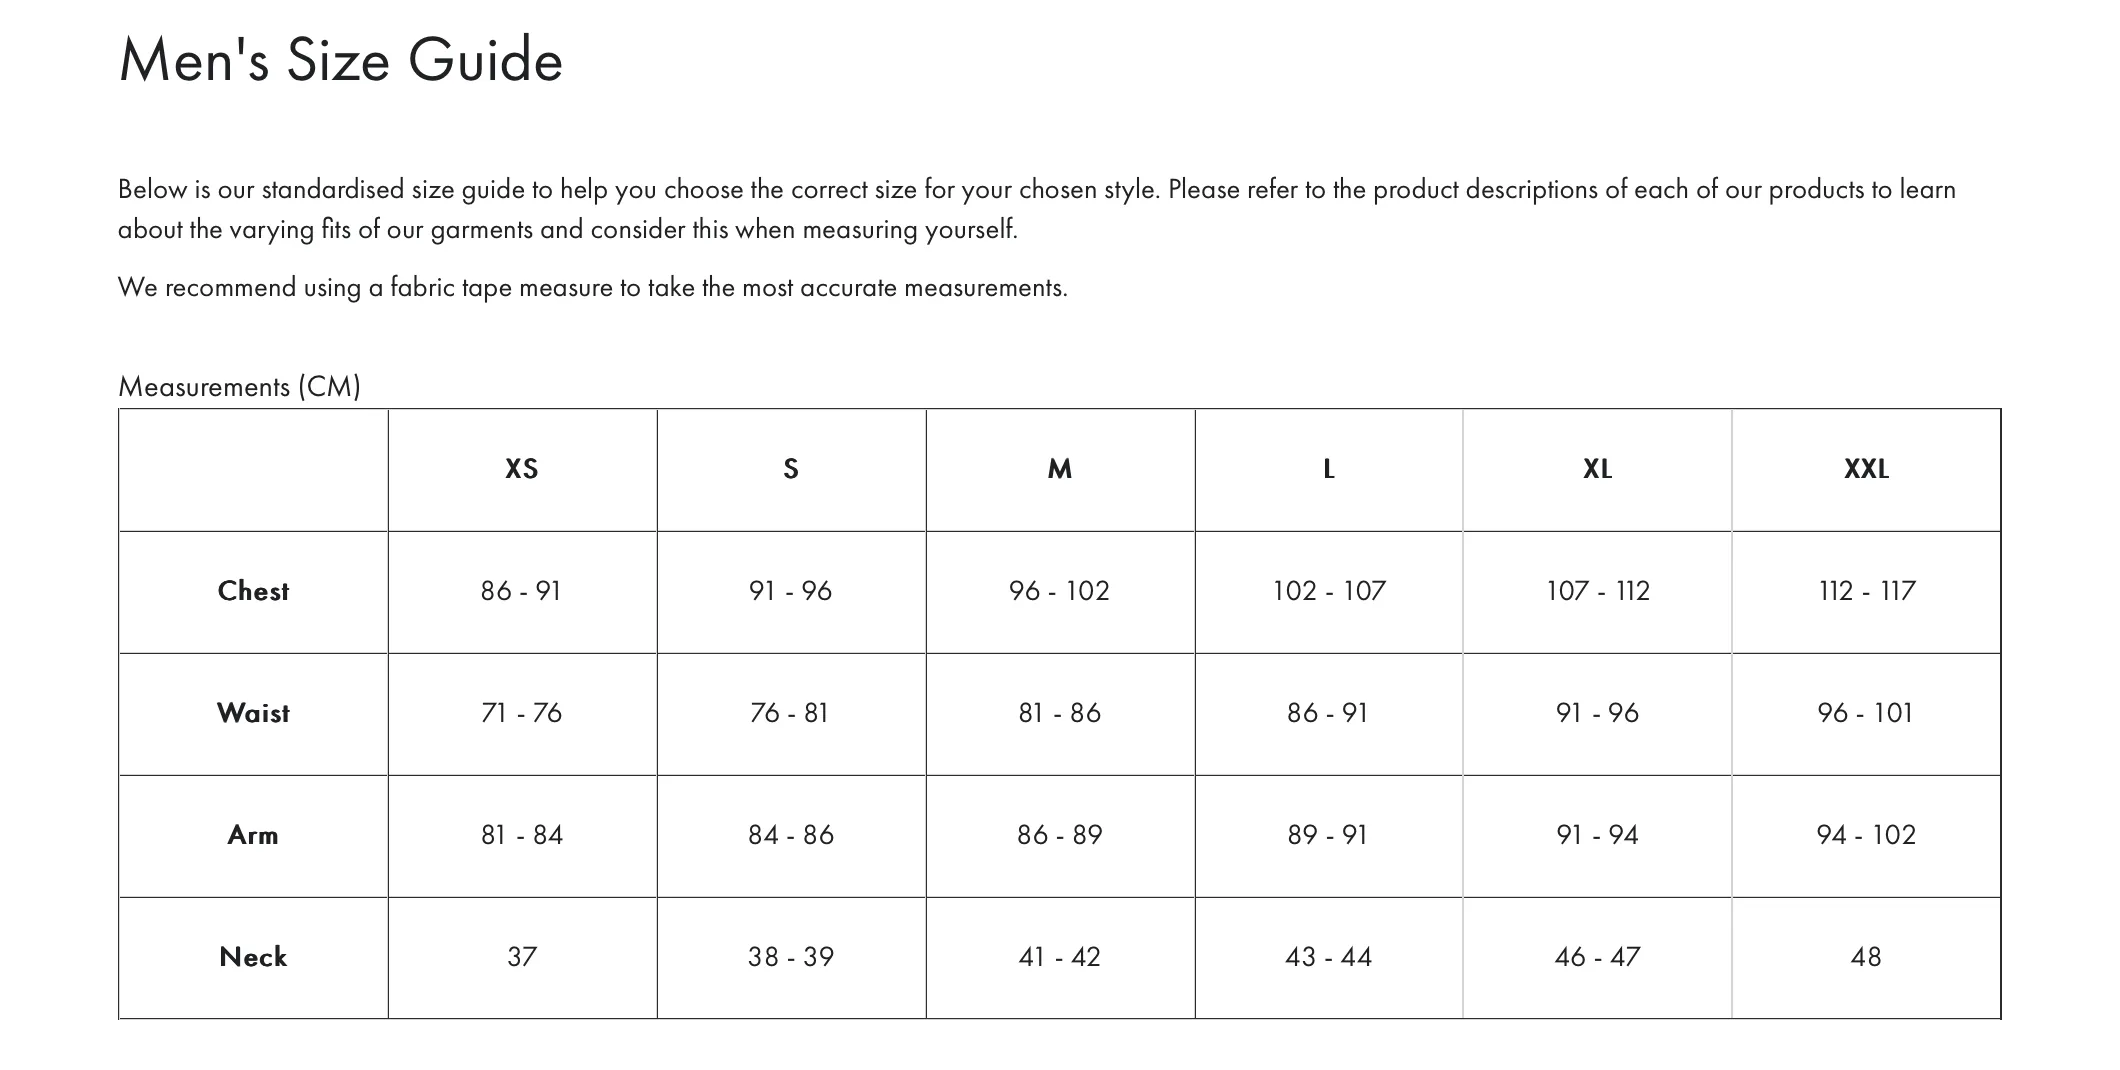Select the M size column header

tap(1060, 469)
